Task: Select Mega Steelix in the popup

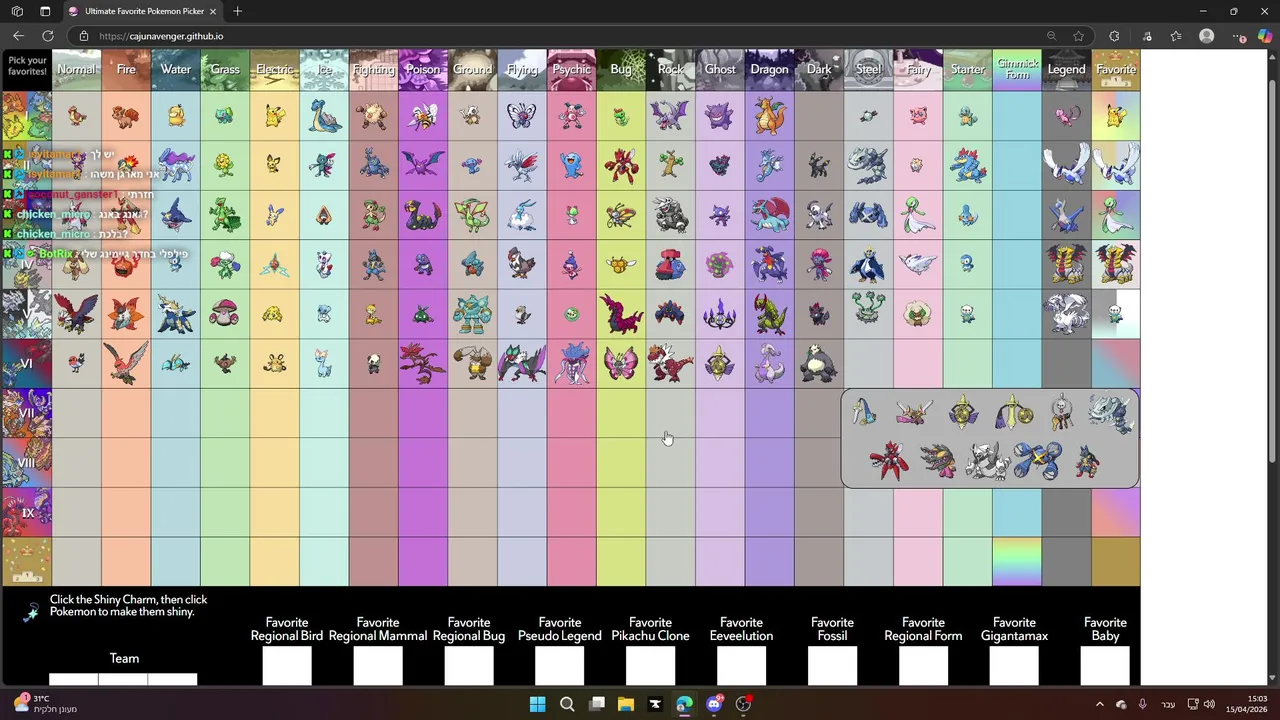Action: click(x=1111, y=412)
